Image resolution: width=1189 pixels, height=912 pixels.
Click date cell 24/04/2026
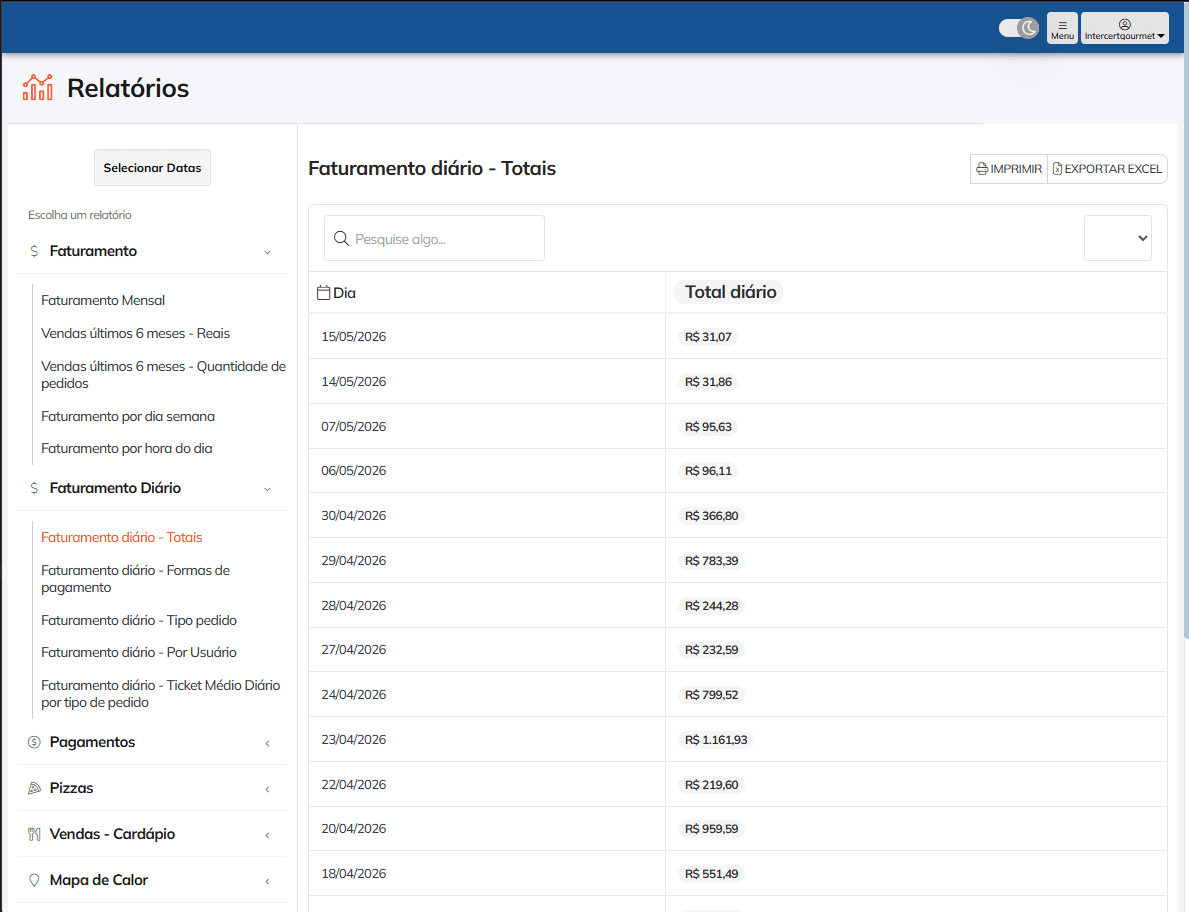tap(353, 694)
